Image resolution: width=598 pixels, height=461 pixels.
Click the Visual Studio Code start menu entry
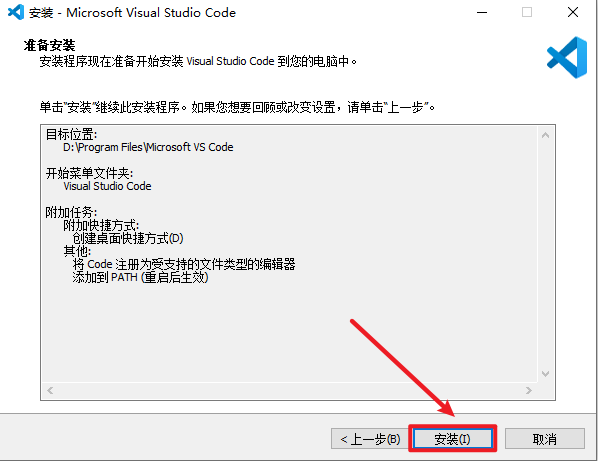[107, 186]
